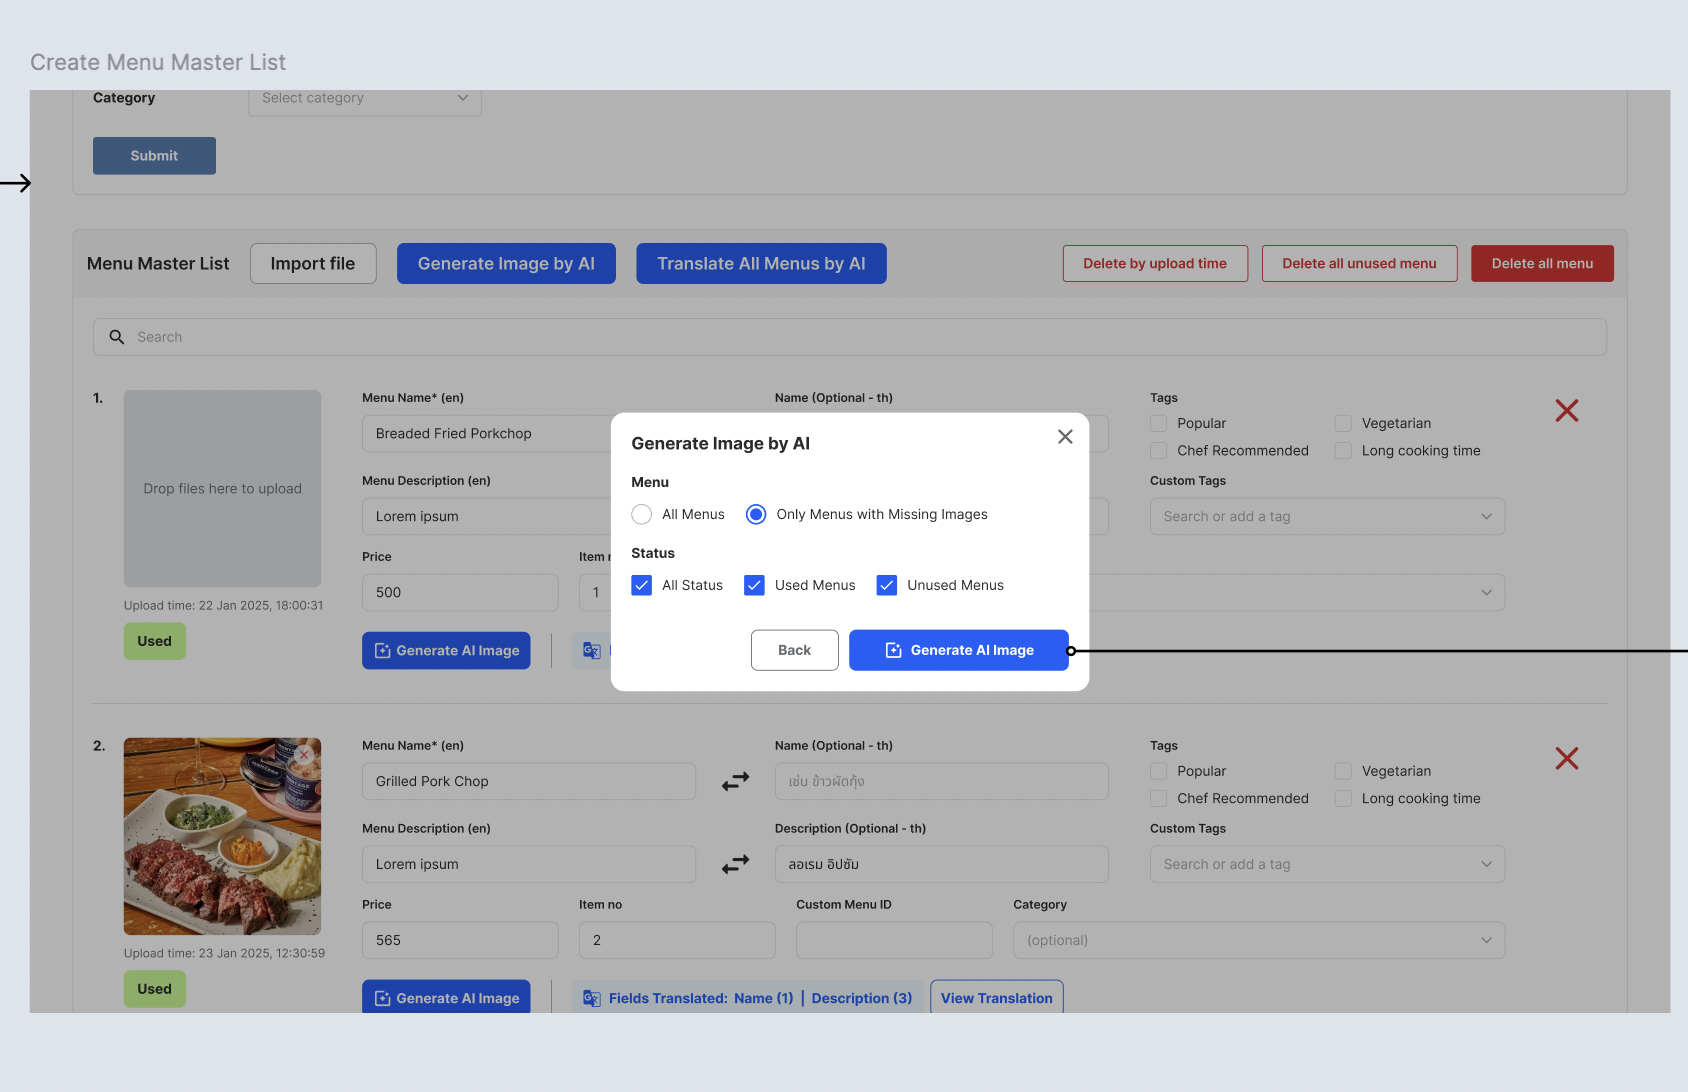Click red X delete icon for menu item 2

(x=1566, y=759)
